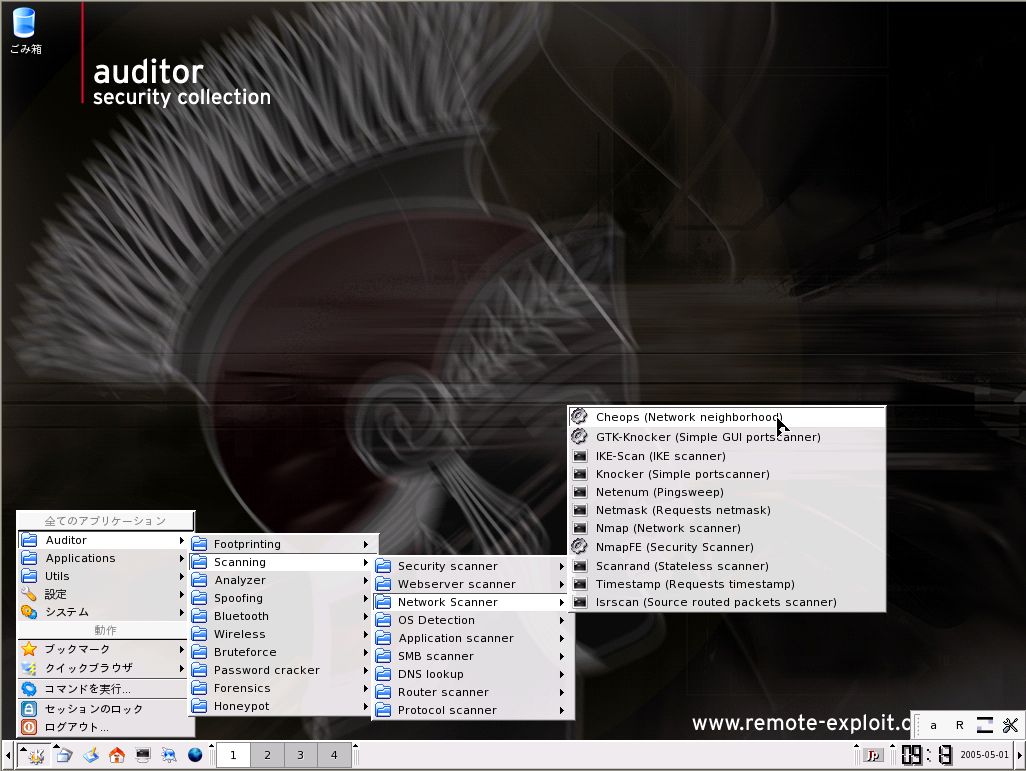Click the left panel hide arrow button

7,755
